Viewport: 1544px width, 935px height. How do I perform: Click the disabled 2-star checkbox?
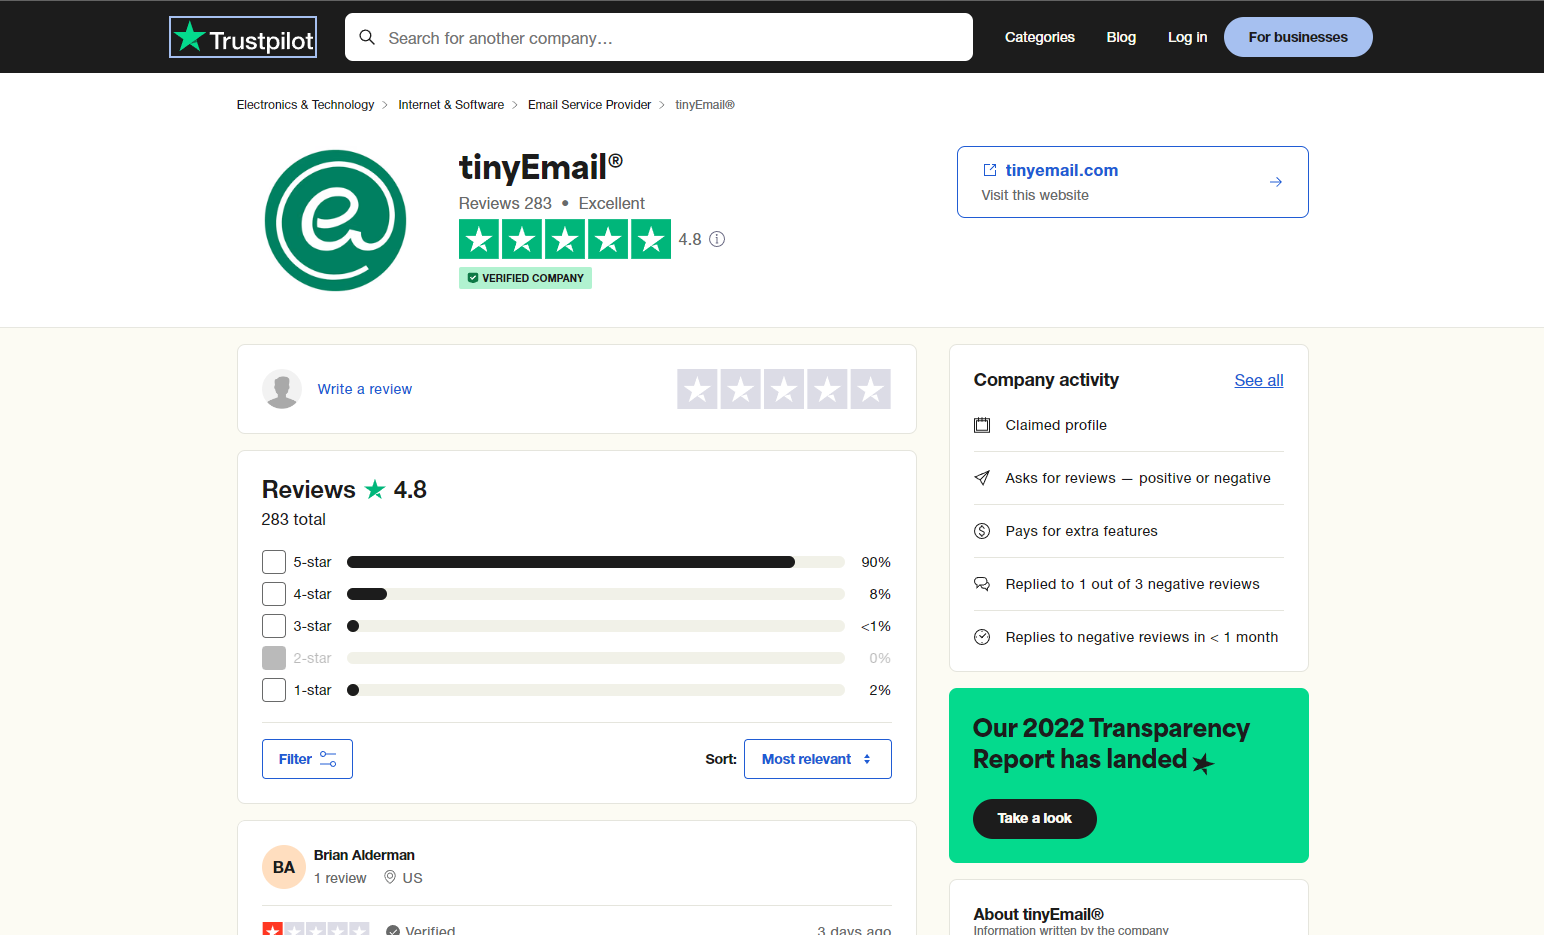(274, 658)
